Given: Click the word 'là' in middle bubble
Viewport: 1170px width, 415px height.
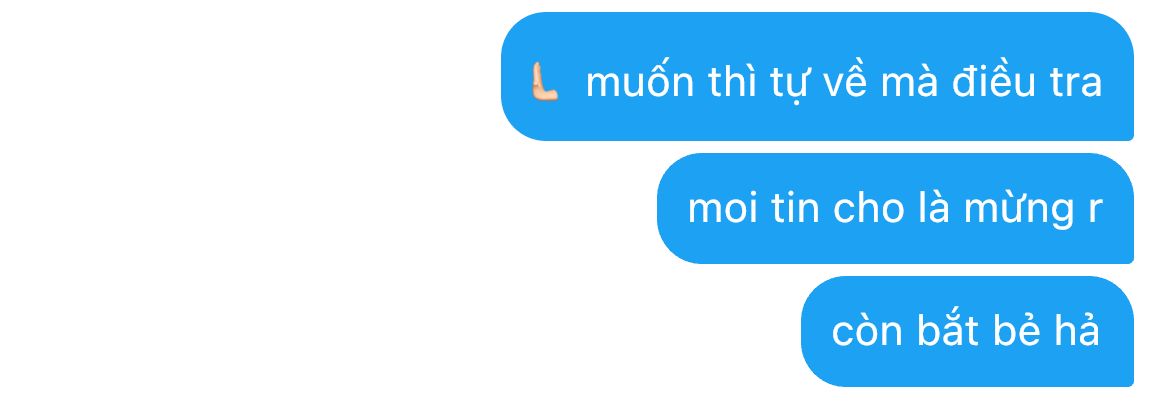Looking at the screenshot, I should click(930, 207).
